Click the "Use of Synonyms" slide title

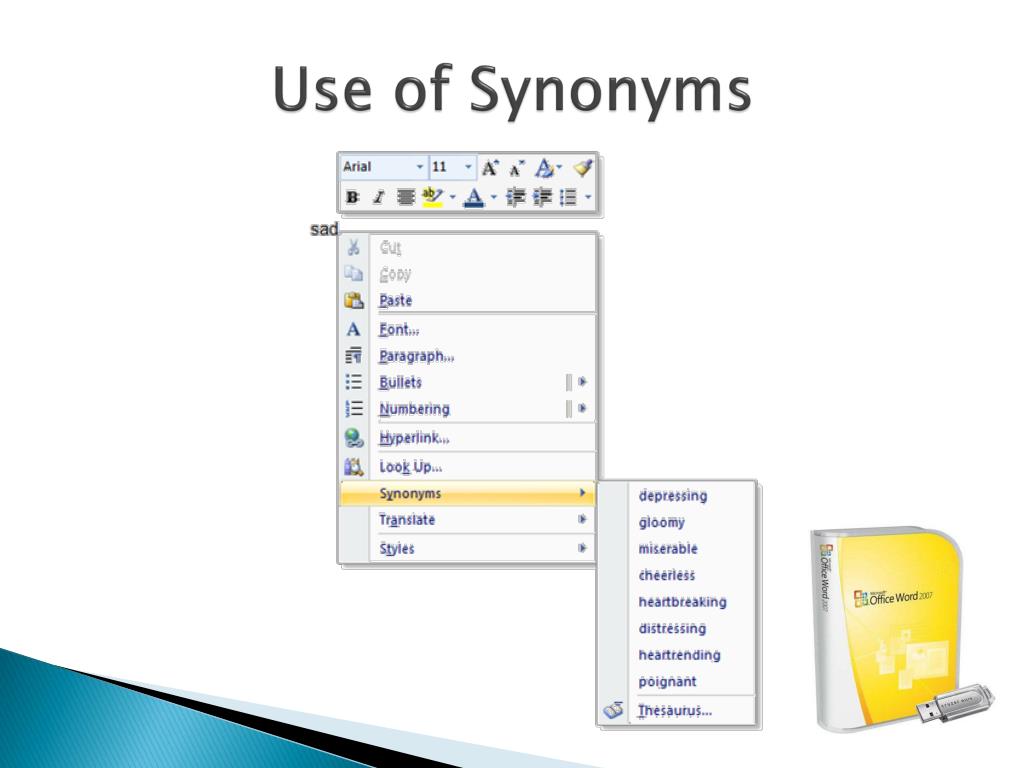point(512,89)
